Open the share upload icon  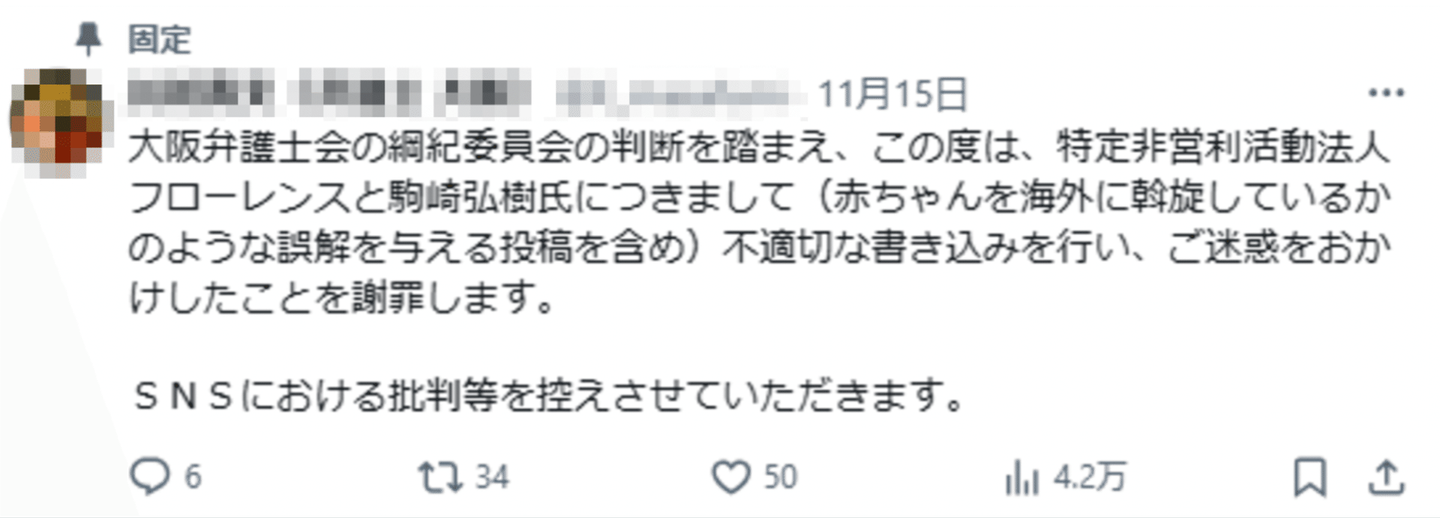1386,478
